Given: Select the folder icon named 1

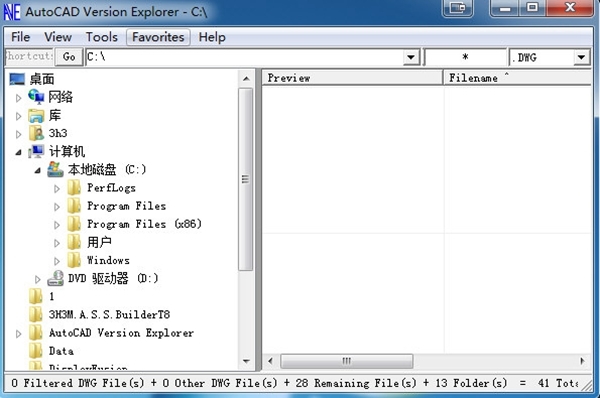Looking at the screenshot, I should [36, 297].
